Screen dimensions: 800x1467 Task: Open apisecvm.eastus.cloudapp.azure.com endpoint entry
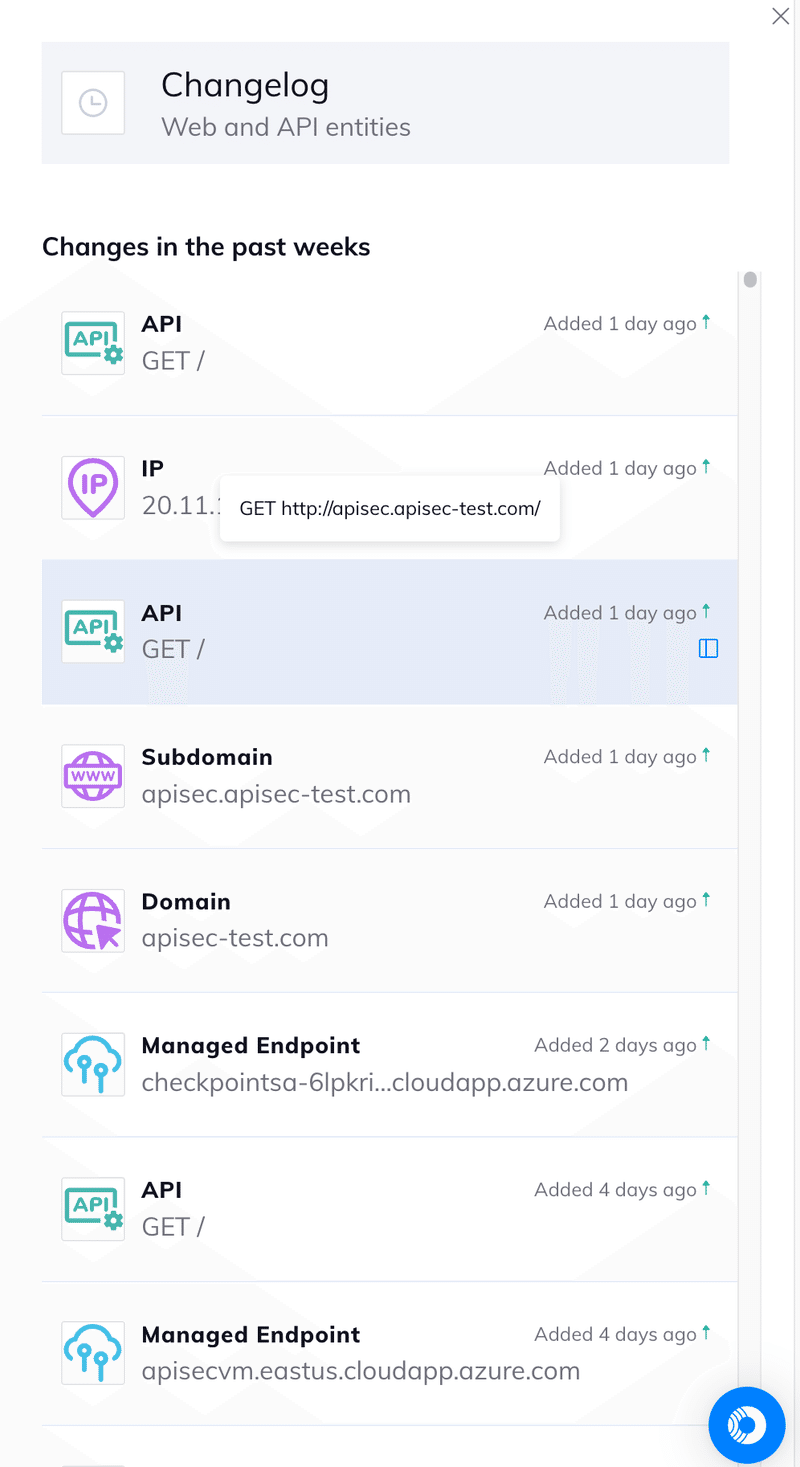click(390, 1354)
